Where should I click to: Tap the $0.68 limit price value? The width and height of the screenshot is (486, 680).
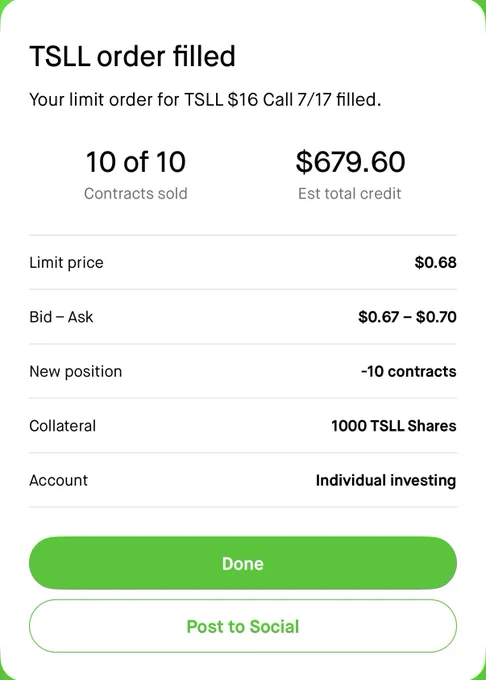point(435,262)
